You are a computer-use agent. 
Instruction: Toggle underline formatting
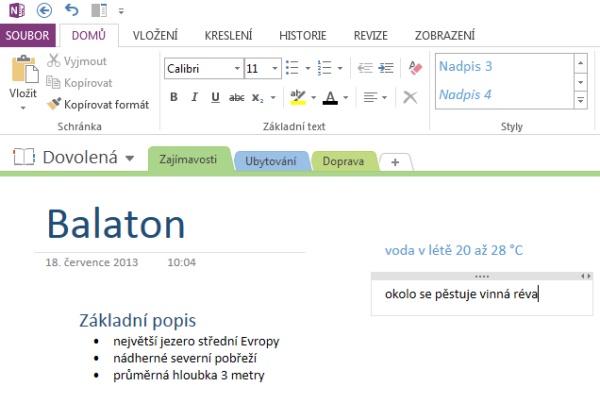point(215,97)
